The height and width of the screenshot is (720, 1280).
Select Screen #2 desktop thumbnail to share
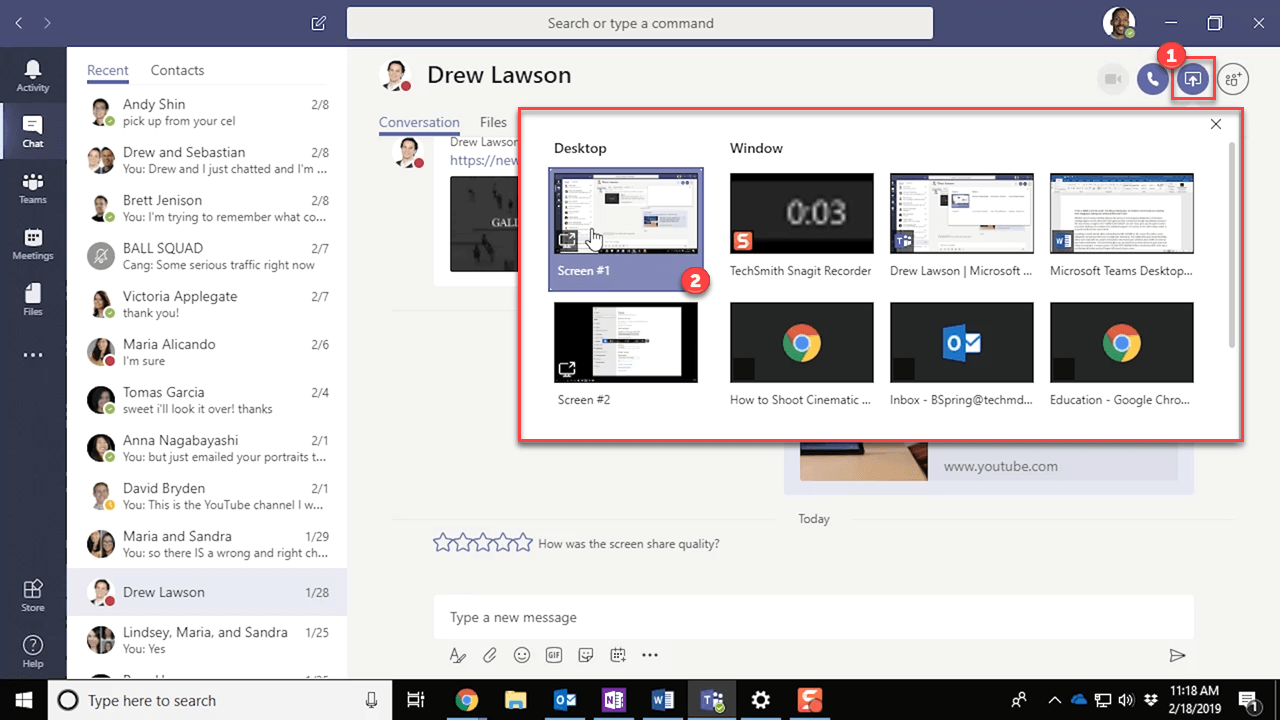pos(626,343)
